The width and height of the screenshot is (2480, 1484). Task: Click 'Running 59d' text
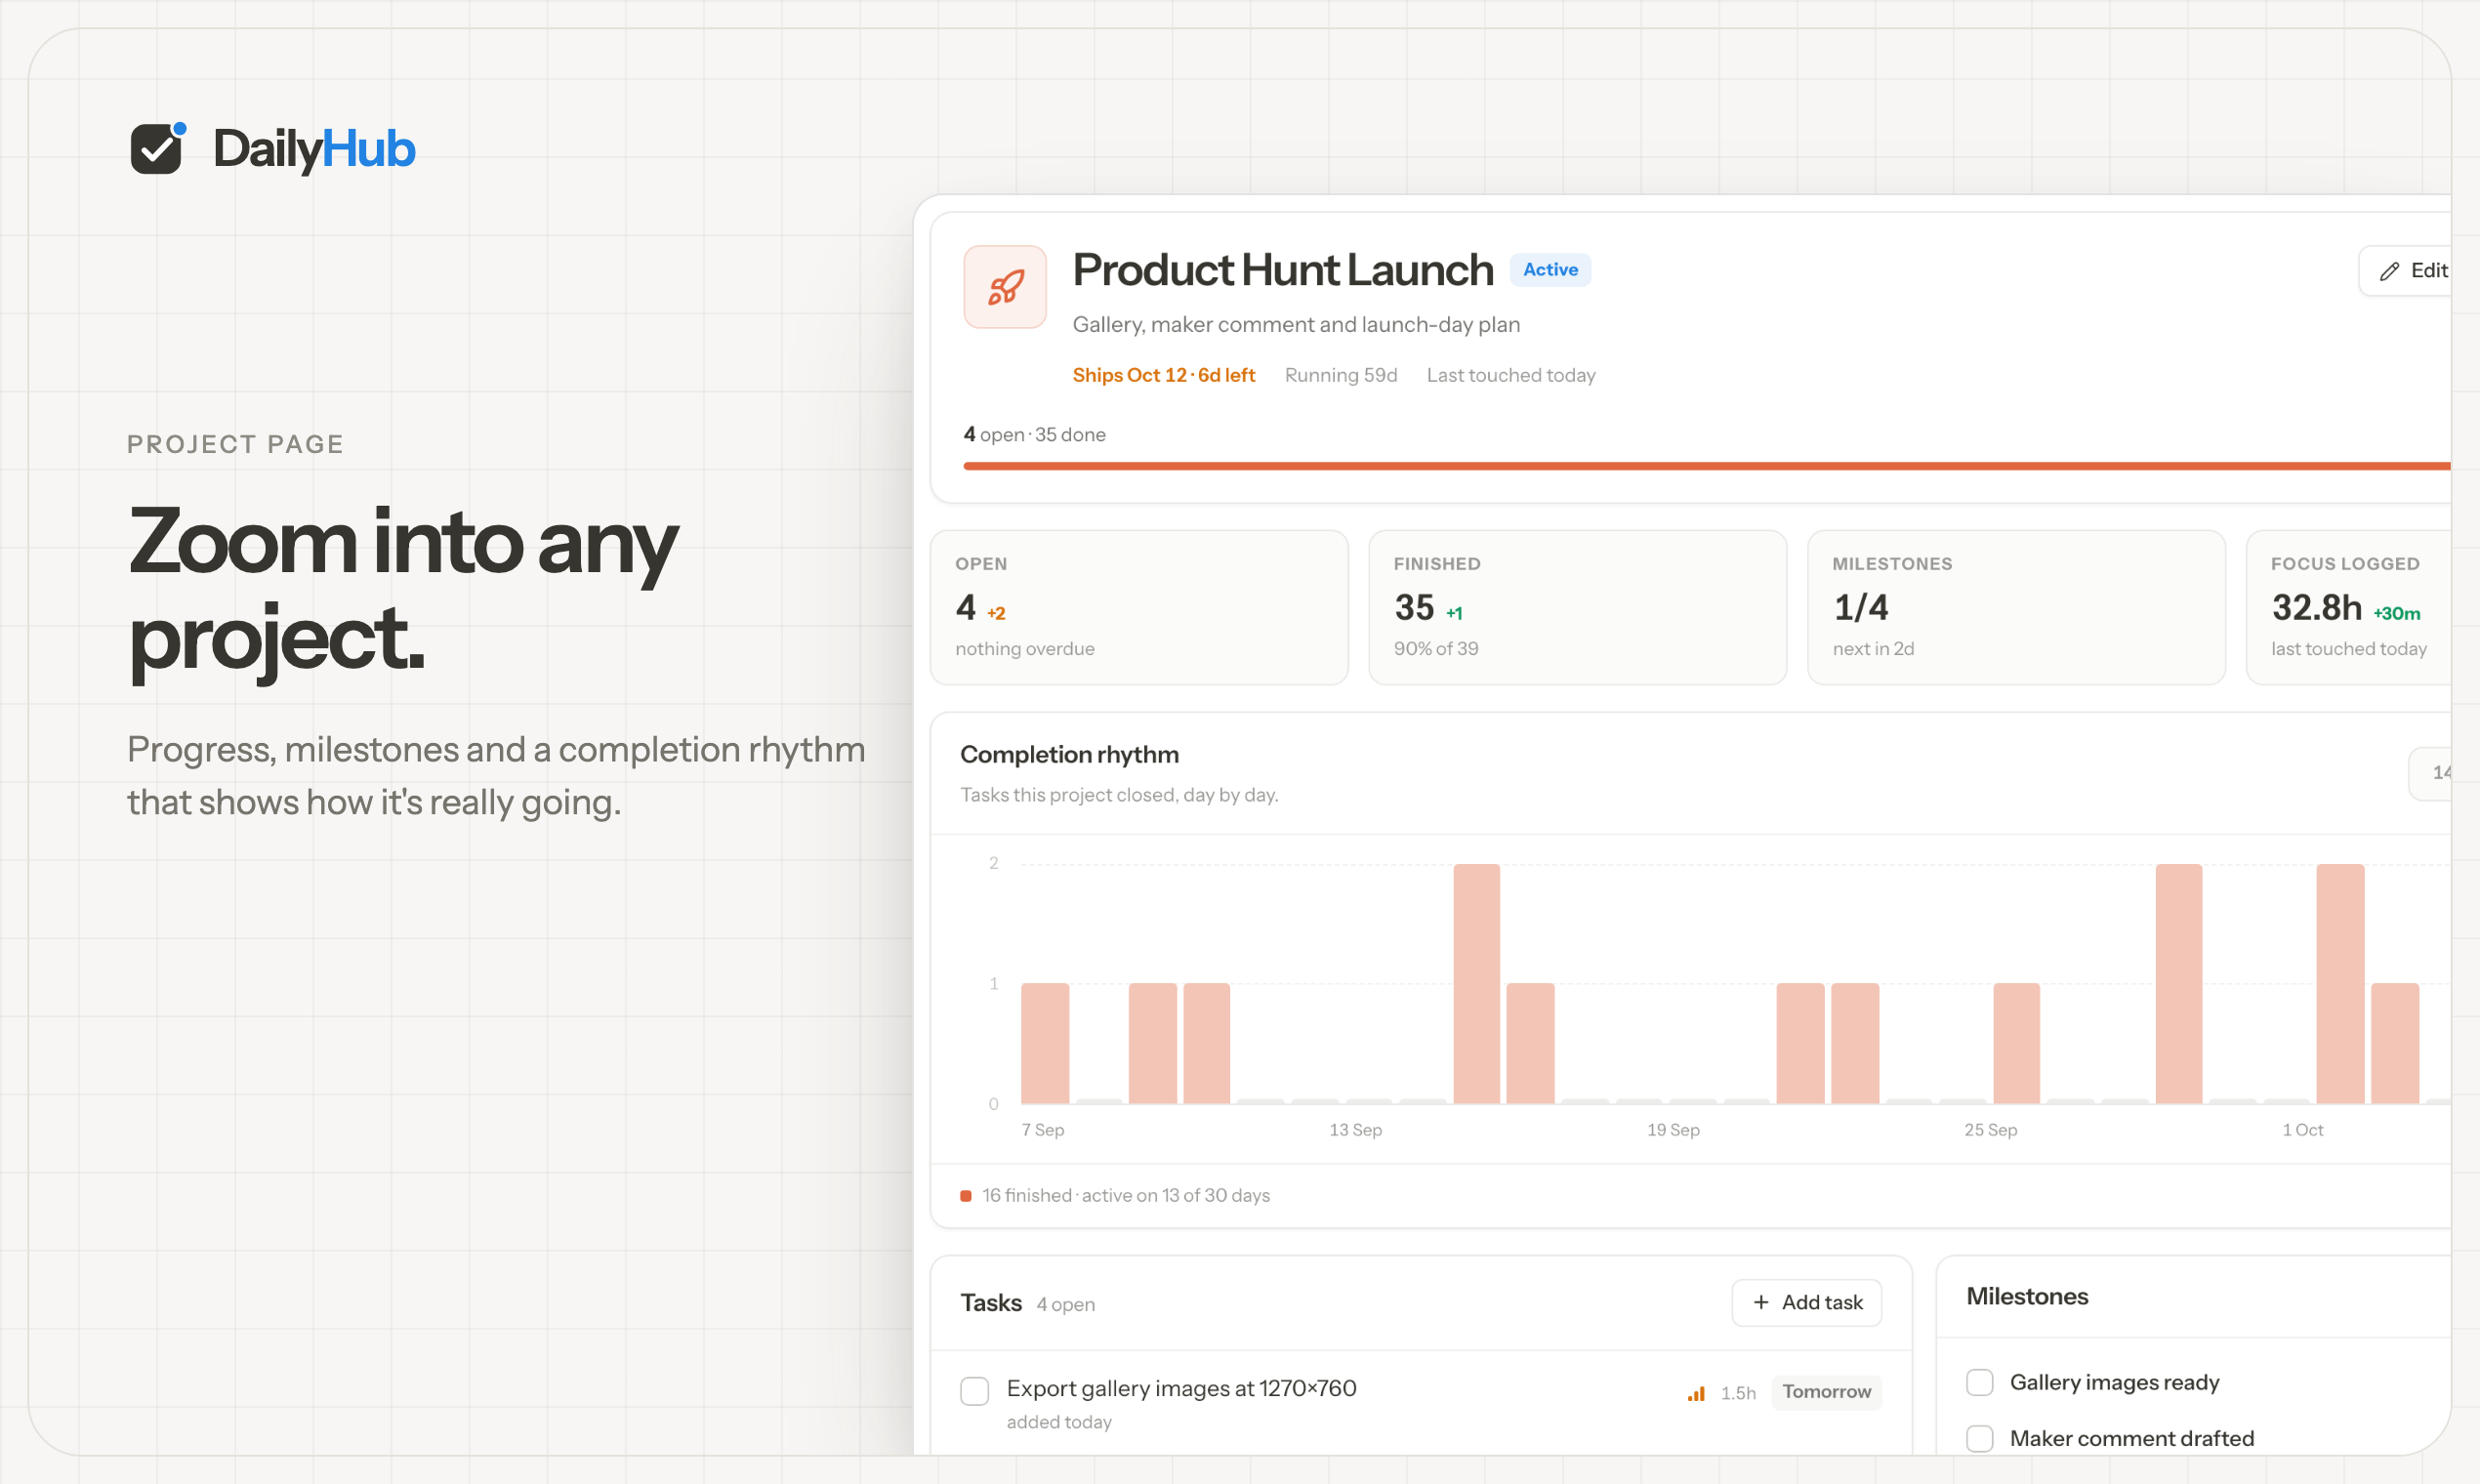[x=1340, y=375]
